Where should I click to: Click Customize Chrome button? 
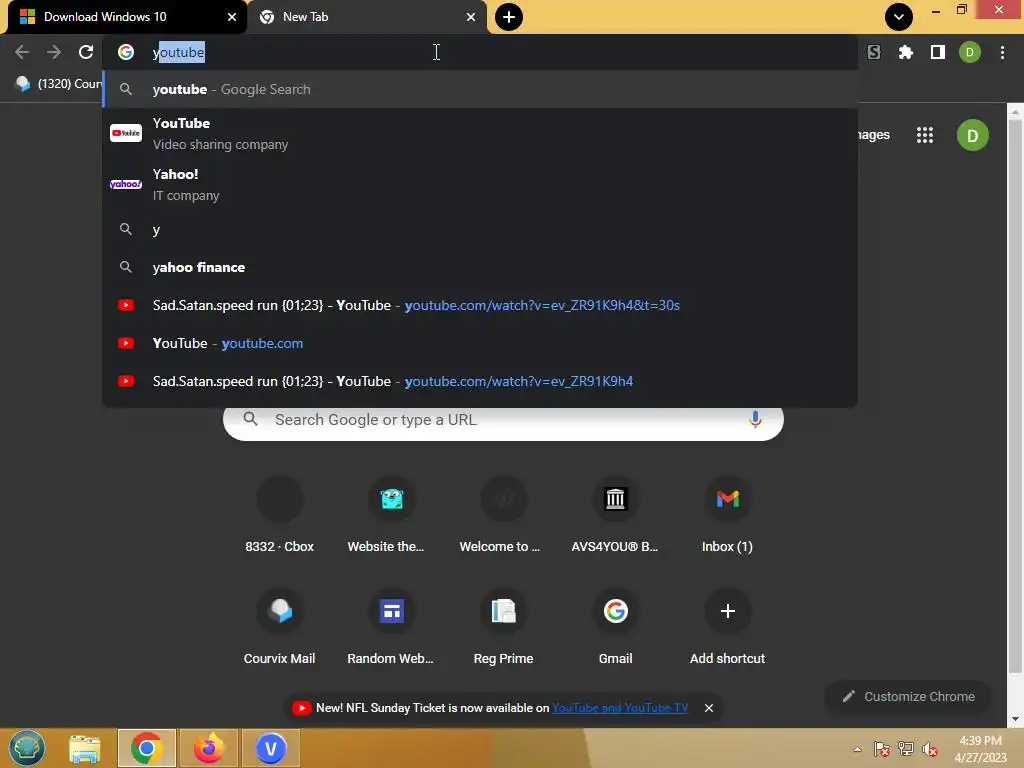click(x=908, y=697)
